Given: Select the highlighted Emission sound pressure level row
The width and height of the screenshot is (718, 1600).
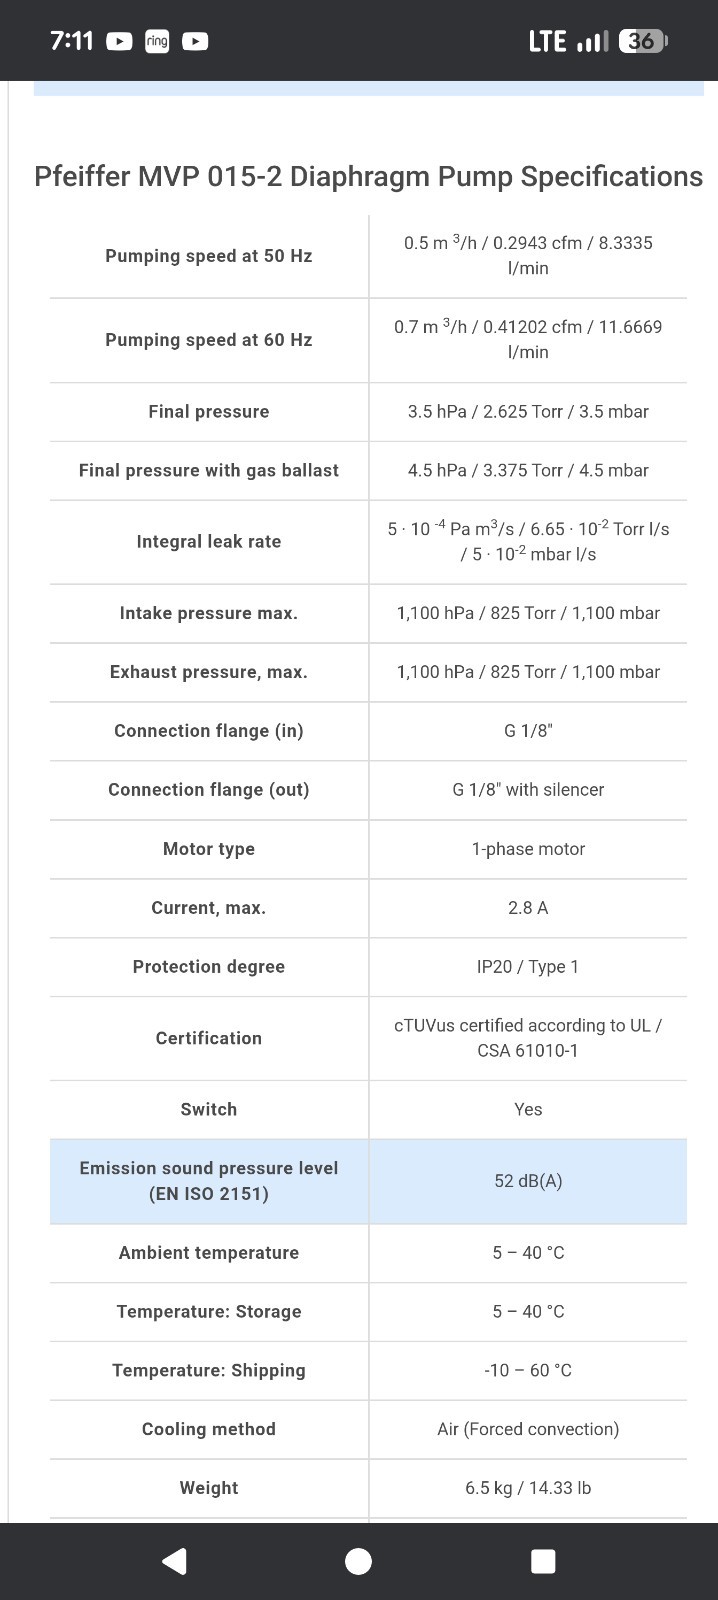Looking at the screenshot, I should [x=368, y=1181].
